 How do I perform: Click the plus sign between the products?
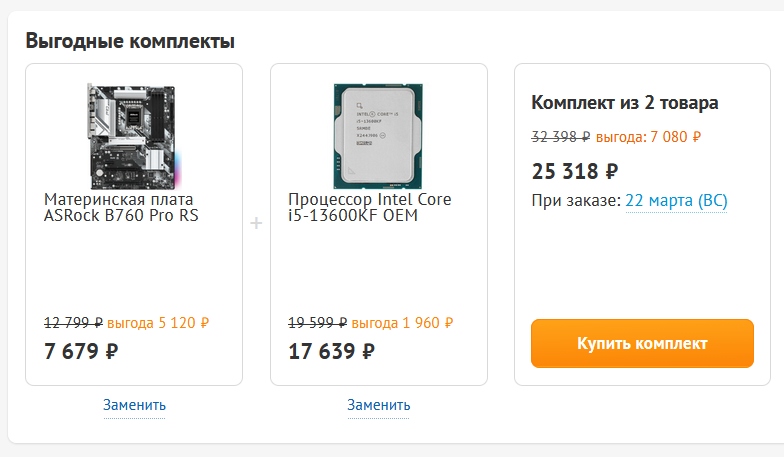(256, 223)
